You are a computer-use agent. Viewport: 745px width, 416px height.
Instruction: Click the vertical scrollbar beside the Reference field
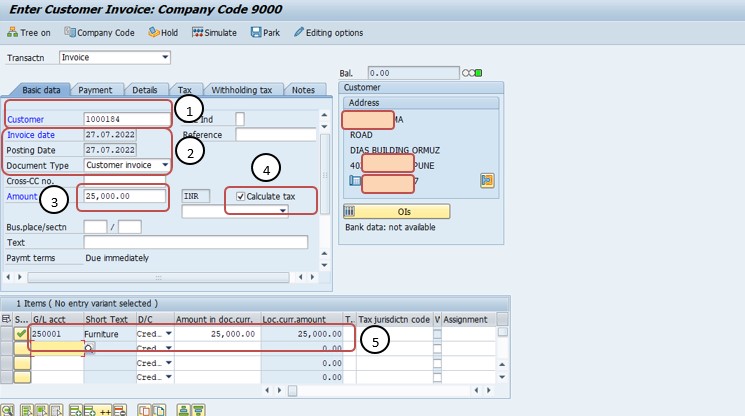point(325,174)
